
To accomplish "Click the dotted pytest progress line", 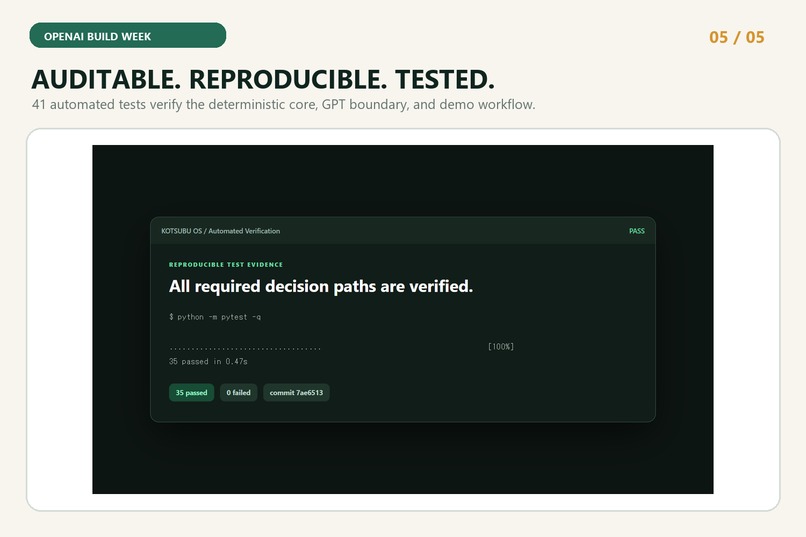I will (245, 349).
